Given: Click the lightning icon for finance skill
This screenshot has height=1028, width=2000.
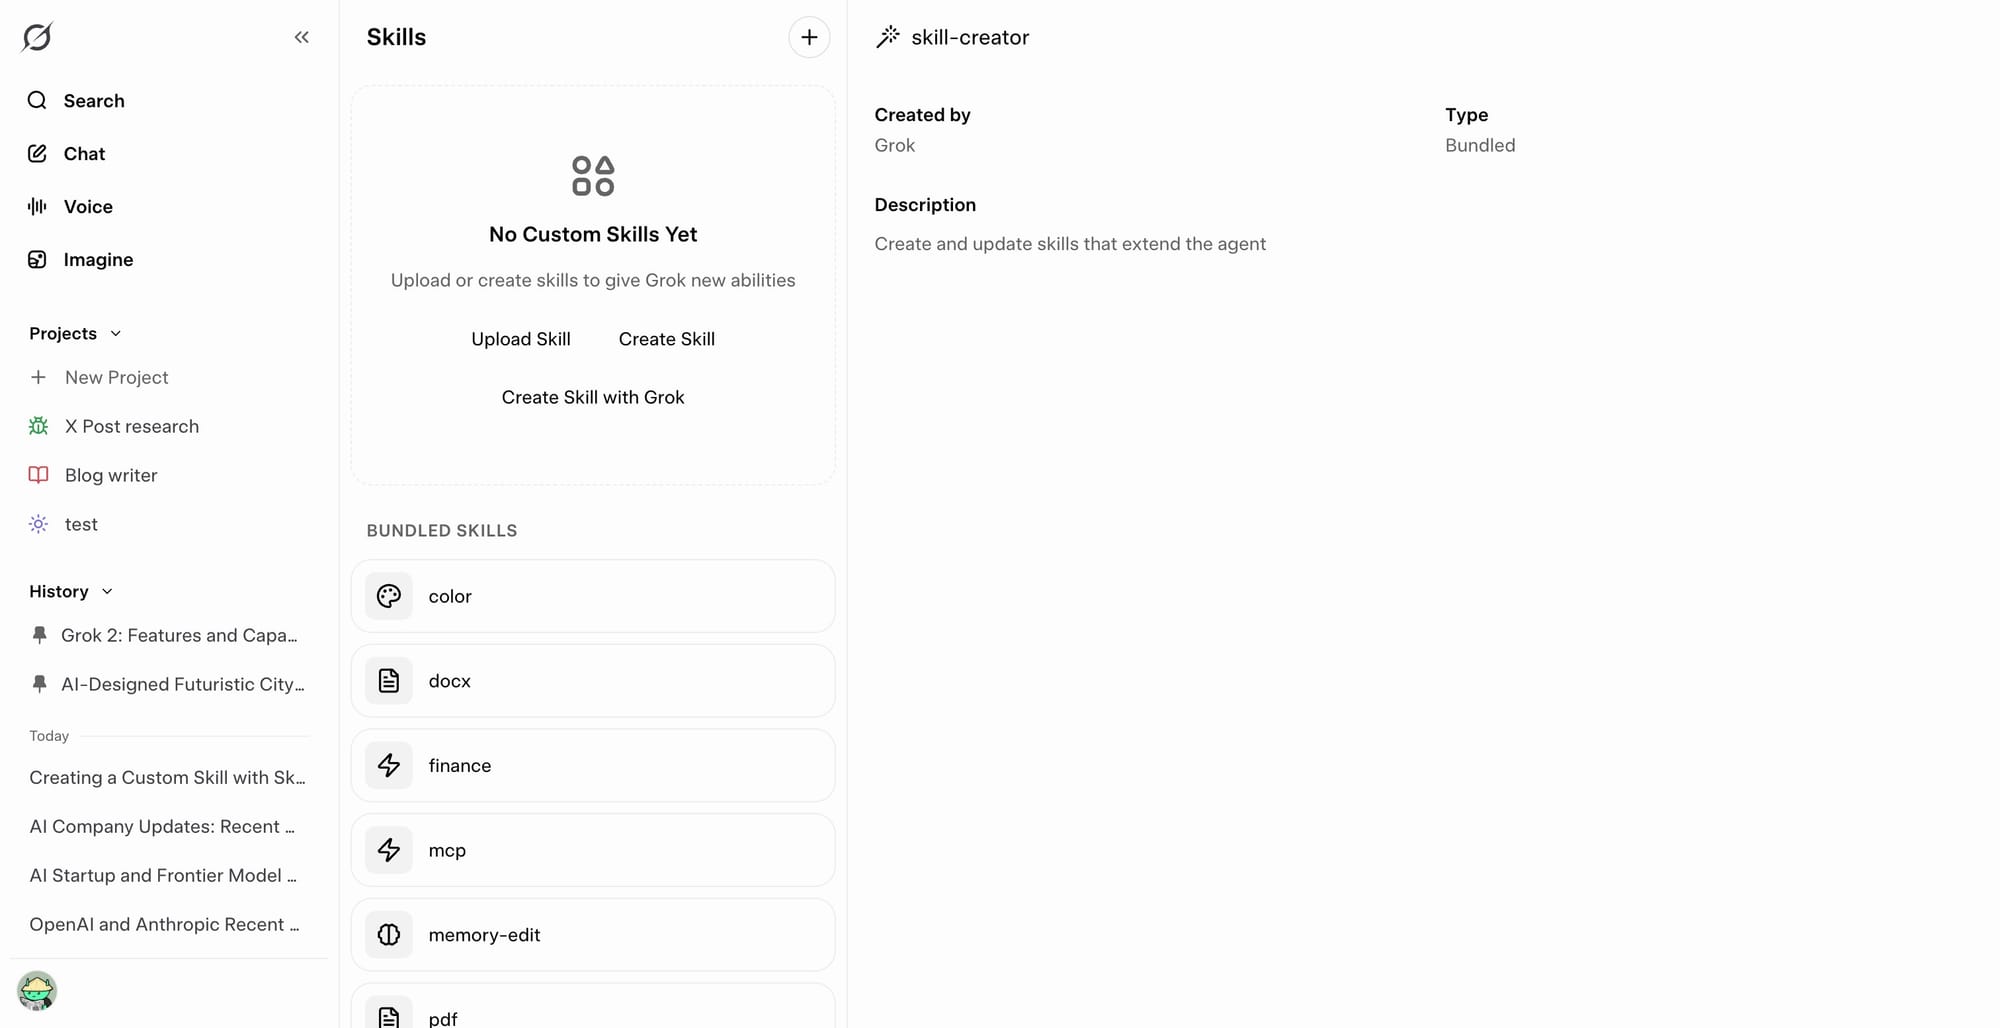Looking at the screenshot, I should click(389, 766).
